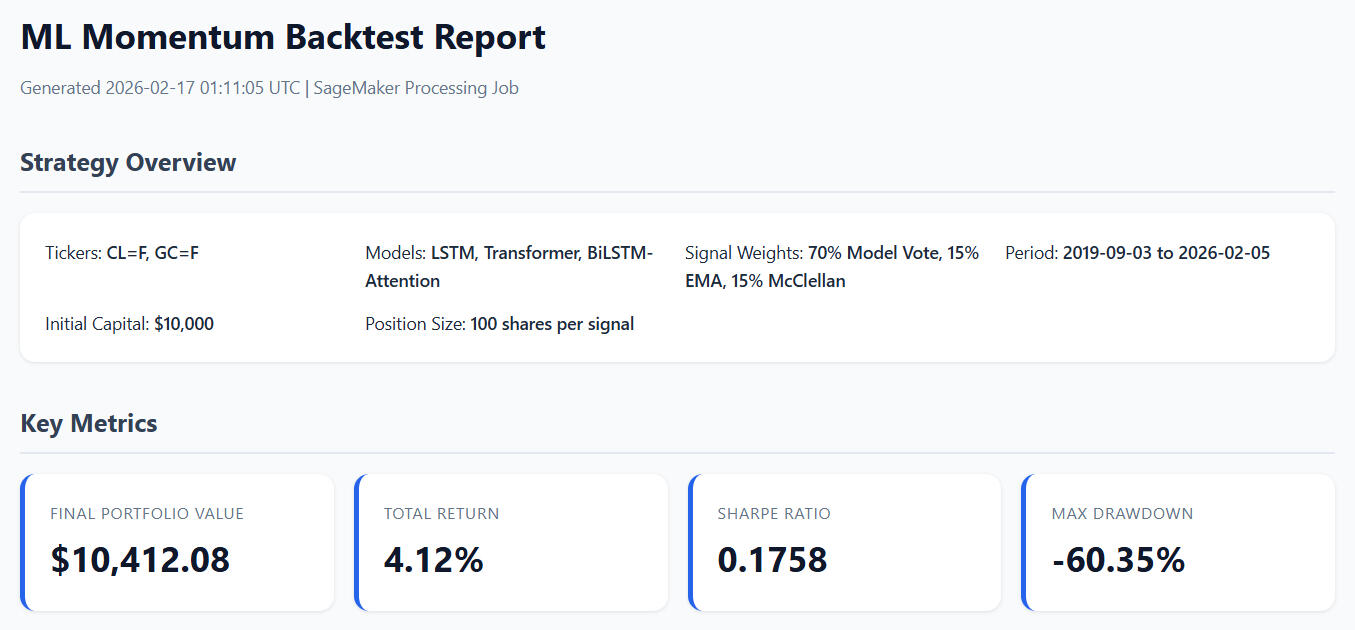Open the Final Portfolio Value card
The height and width of the screenshot is (630, 1355).
(177, 542)
